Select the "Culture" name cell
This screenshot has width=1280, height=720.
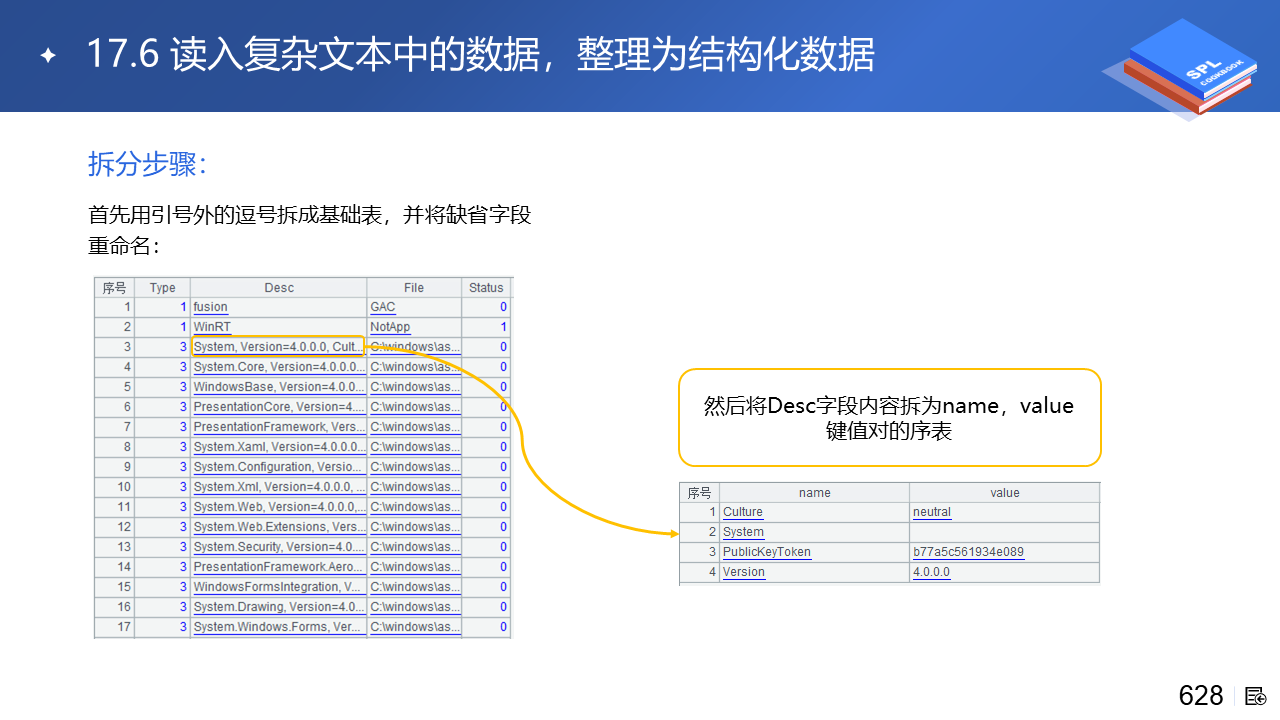pyautogui.click(x=815, y=512)
